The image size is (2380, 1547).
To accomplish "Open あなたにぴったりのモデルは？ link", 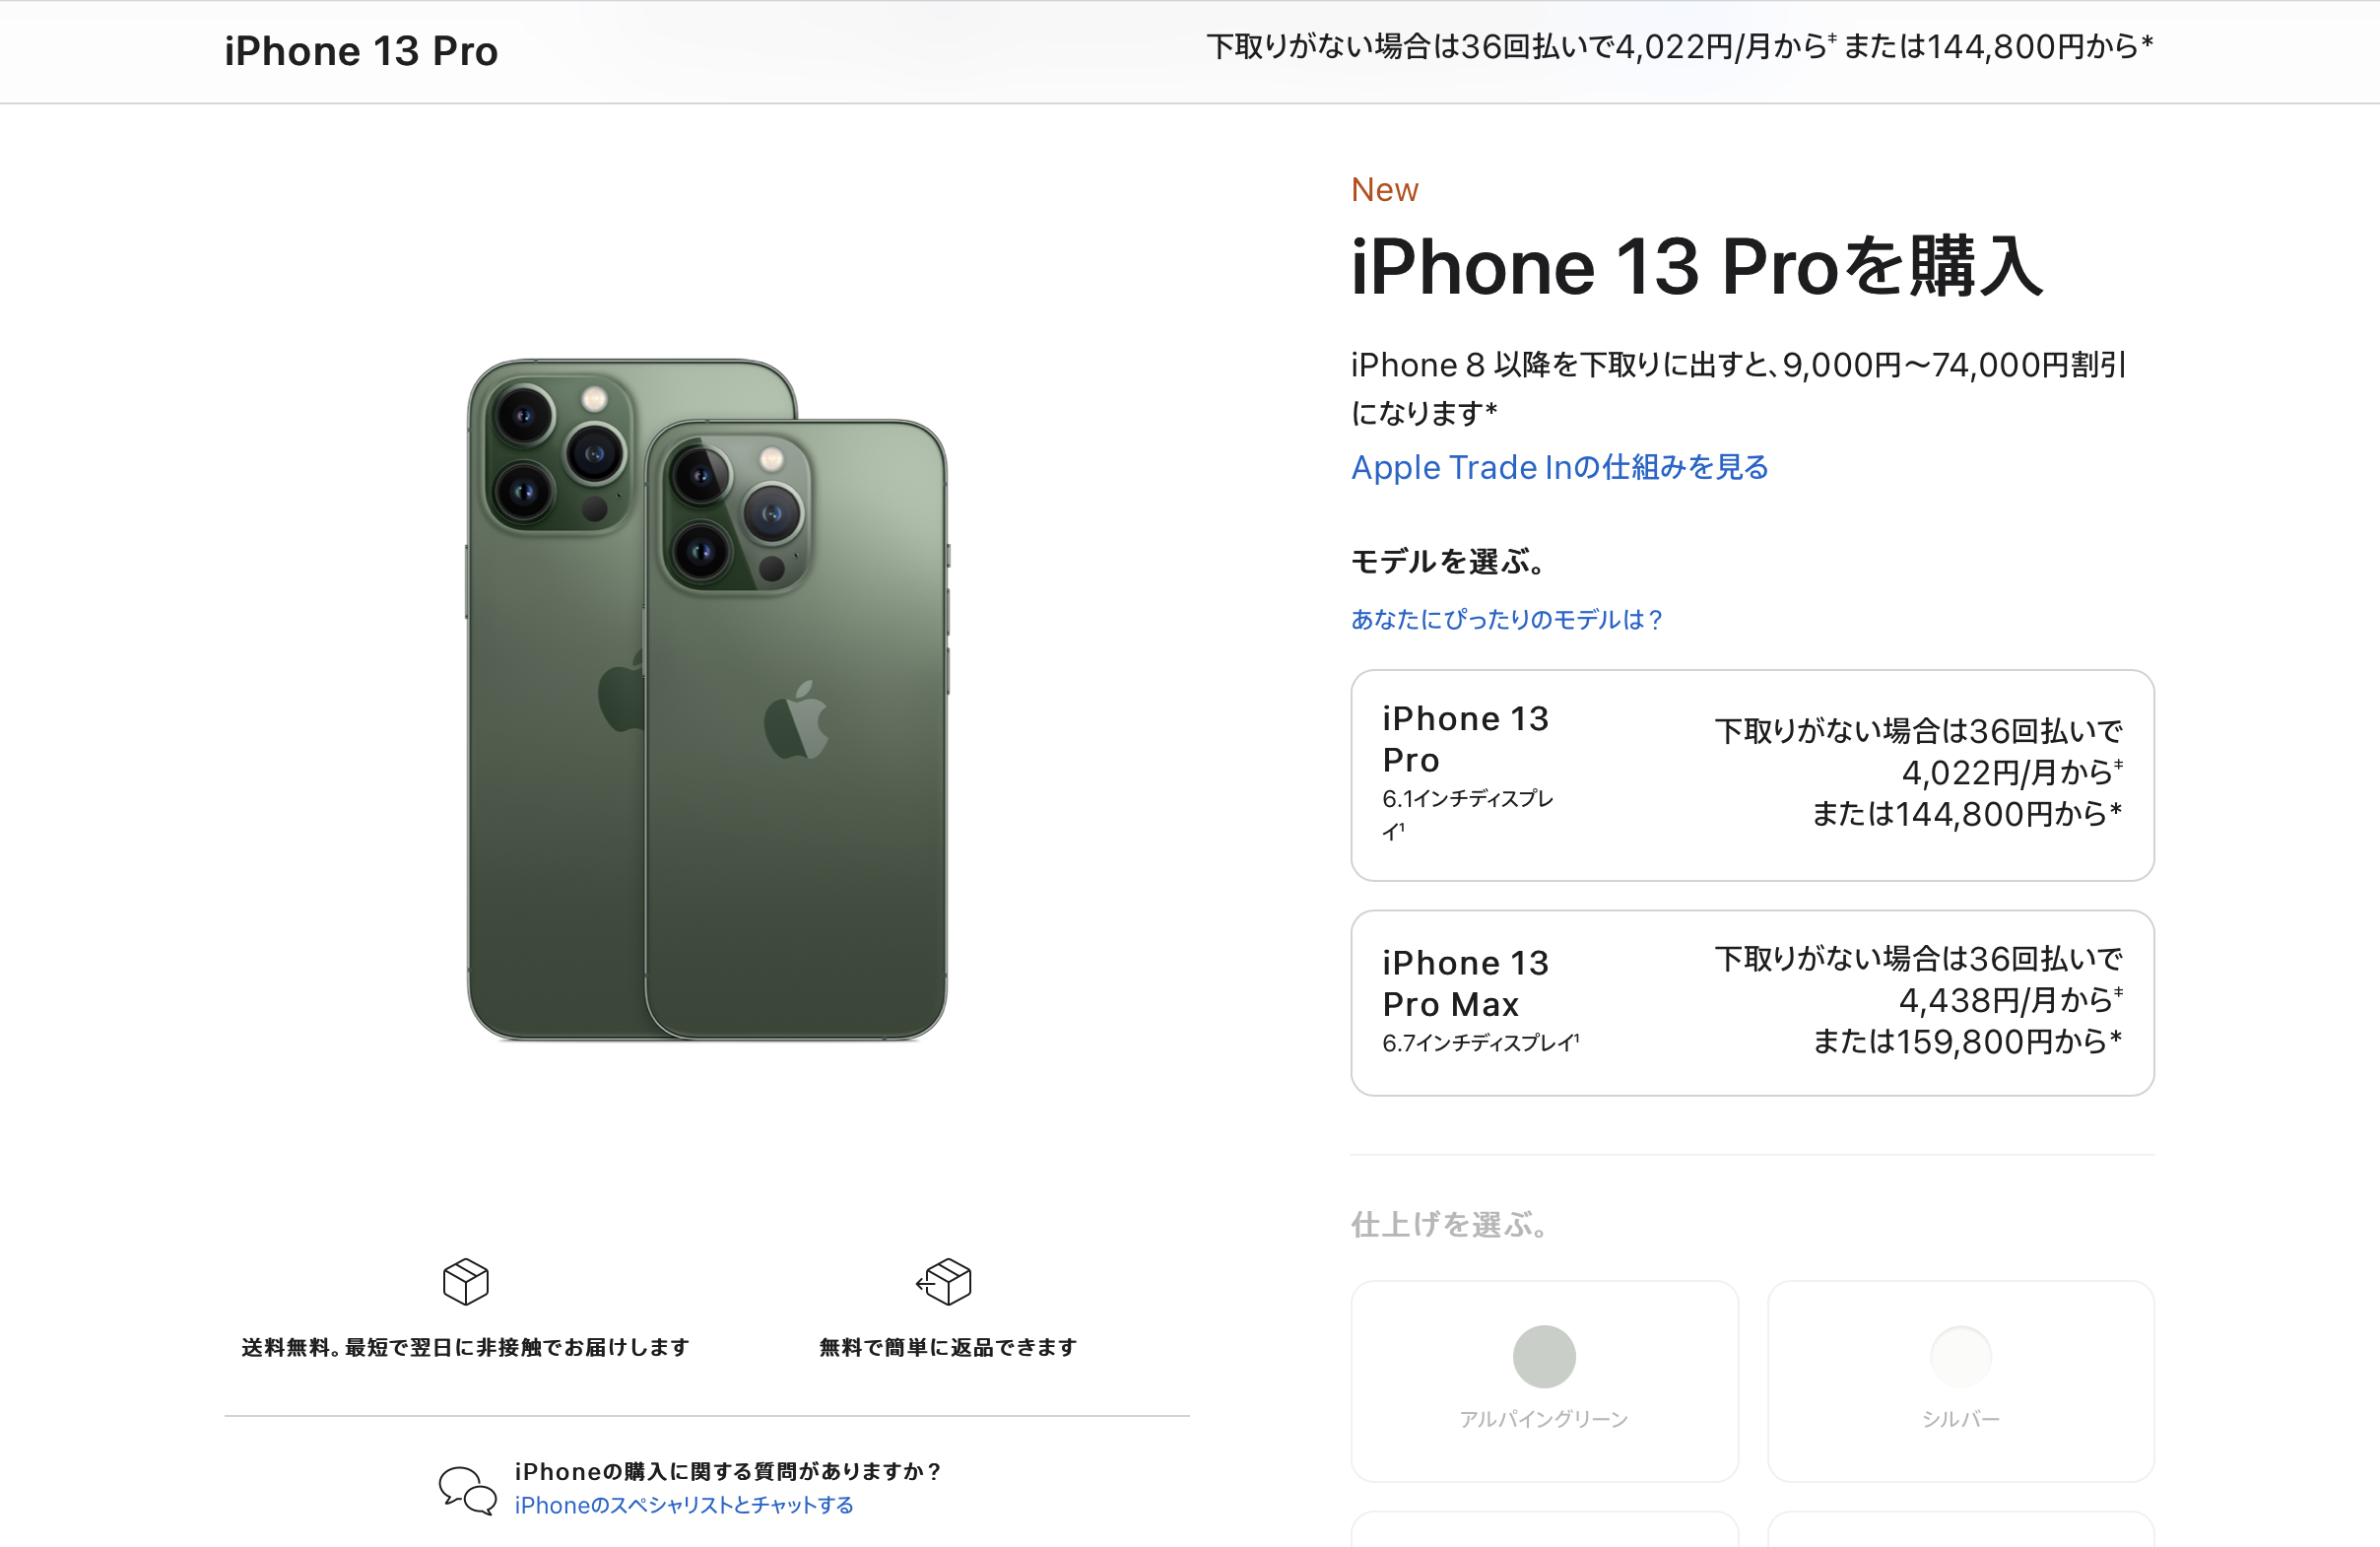I will click(x=1506, y=619).
